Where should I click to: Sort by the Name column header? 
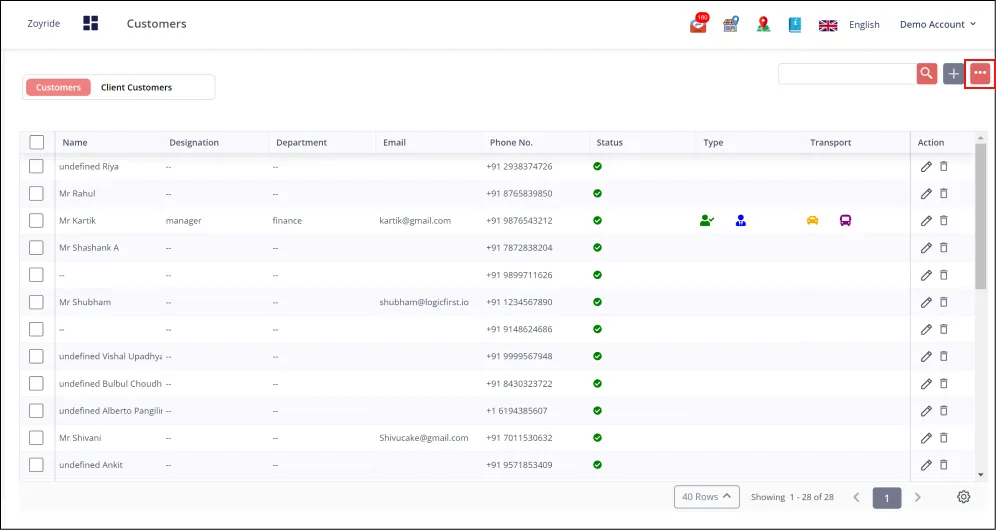click(75, 142)
